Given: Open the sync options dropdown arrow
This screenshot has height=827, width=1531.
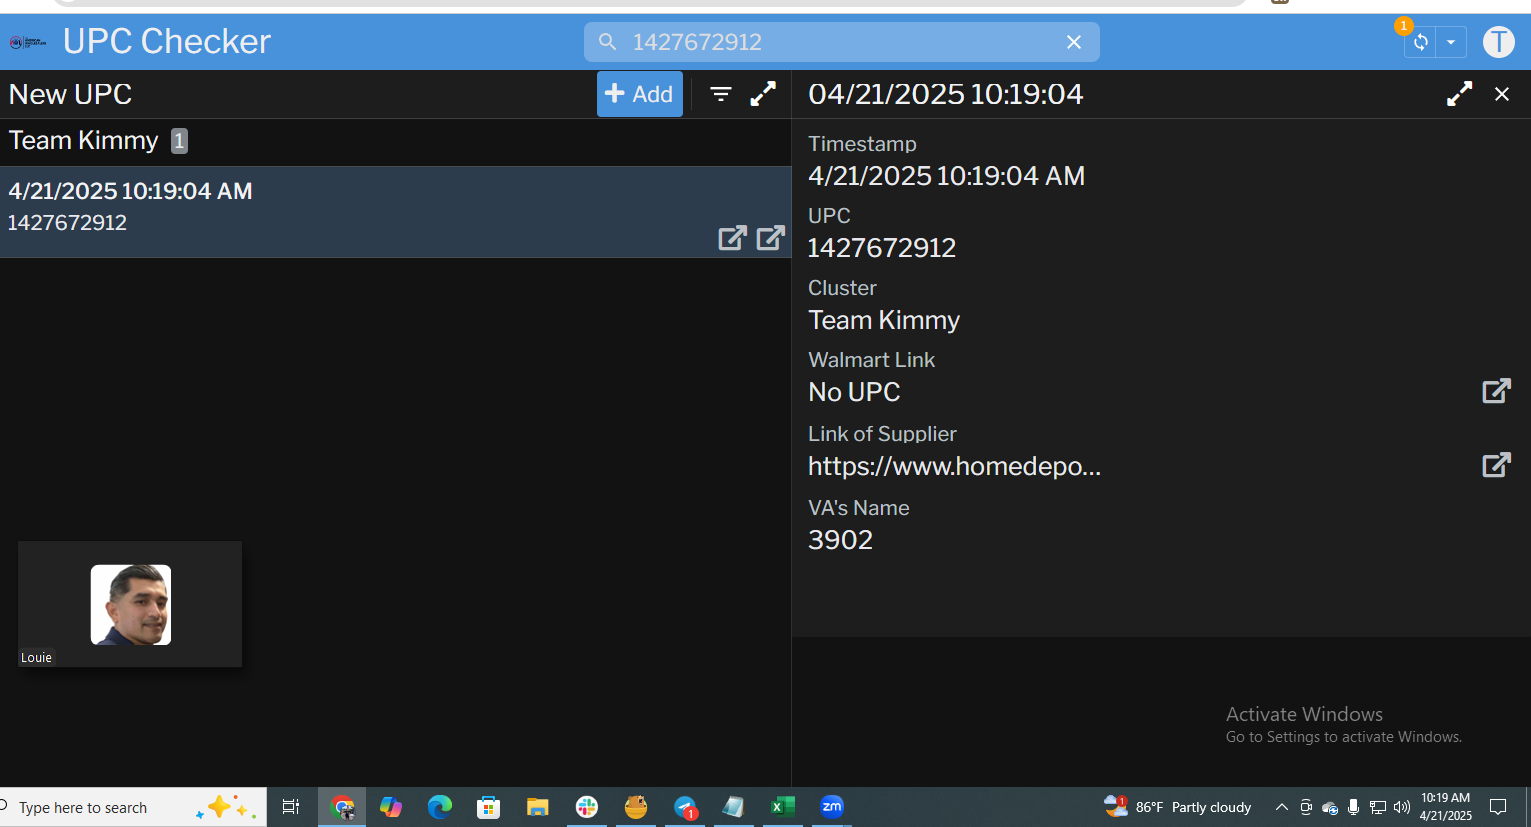Looking at the screenshot, I should [1450, 42].
